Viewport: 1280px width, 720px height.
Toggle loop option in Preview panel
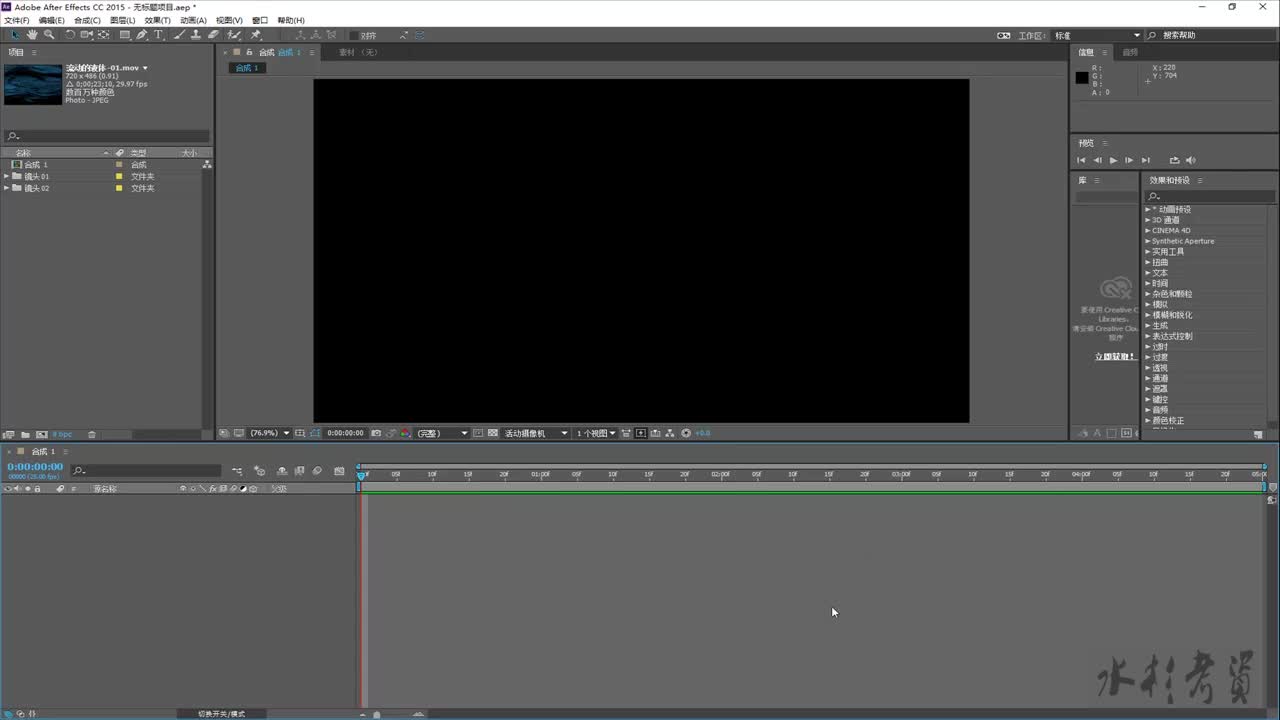[1174, 160]
